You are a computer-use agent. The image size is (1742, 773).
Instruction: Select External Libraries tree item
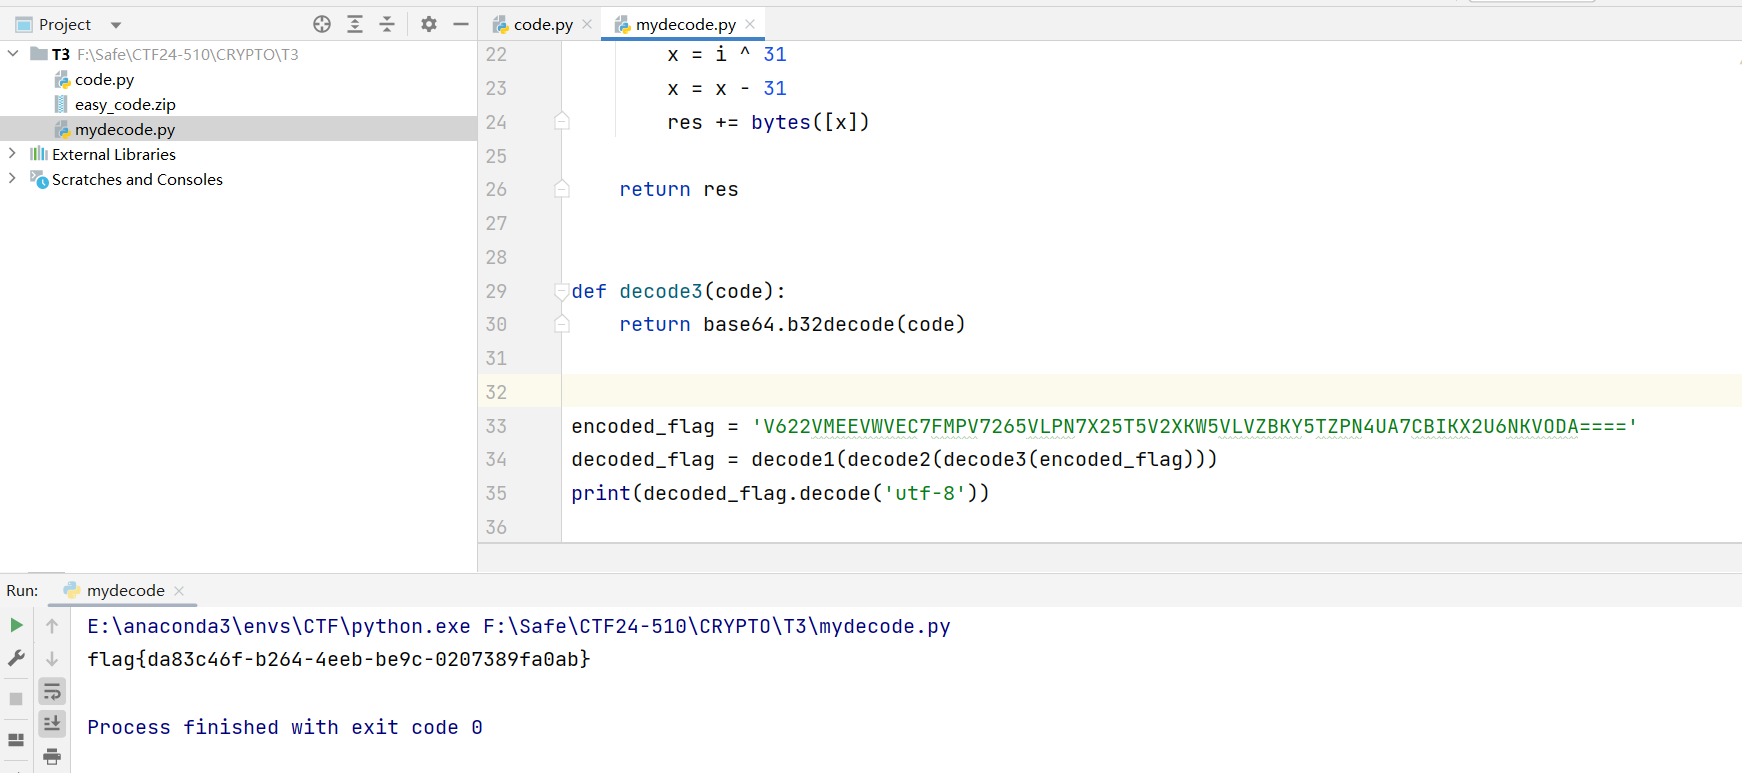pyautogui.click(x=114, y=154)
